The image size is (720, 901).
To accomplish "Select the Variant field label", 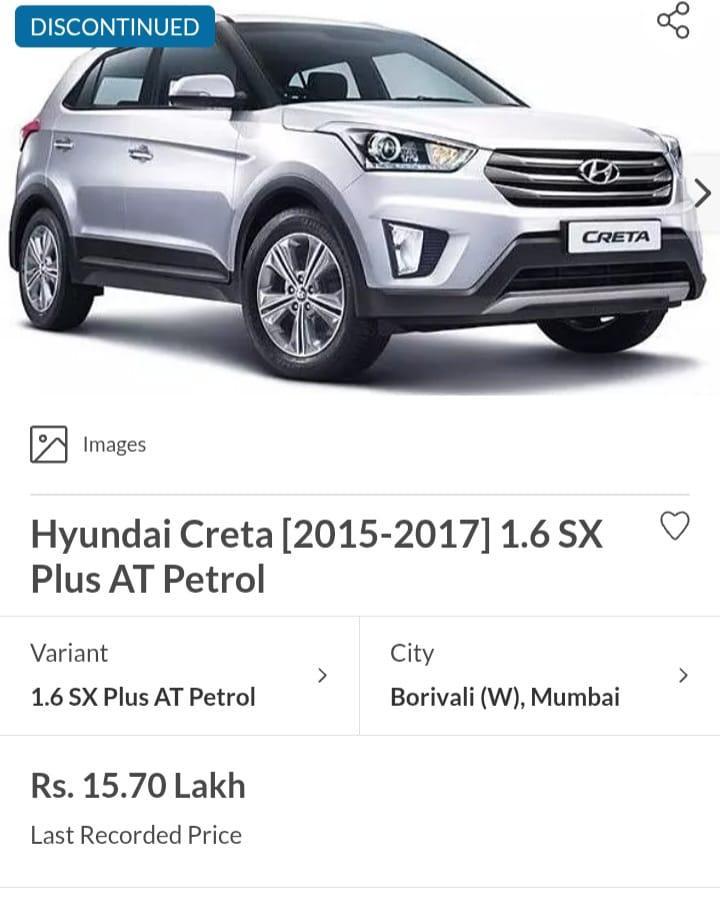I will tap(69, 653).
